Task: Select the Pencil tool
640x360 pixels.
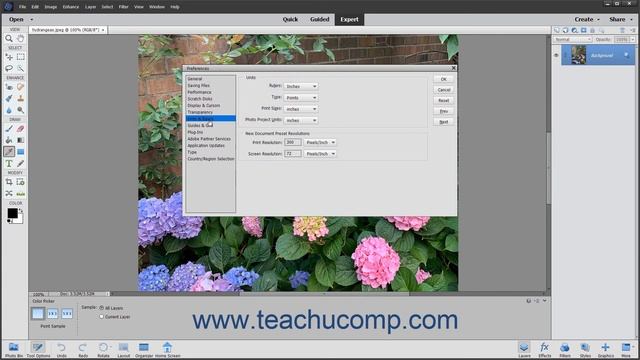Action: tap(20, 164)
